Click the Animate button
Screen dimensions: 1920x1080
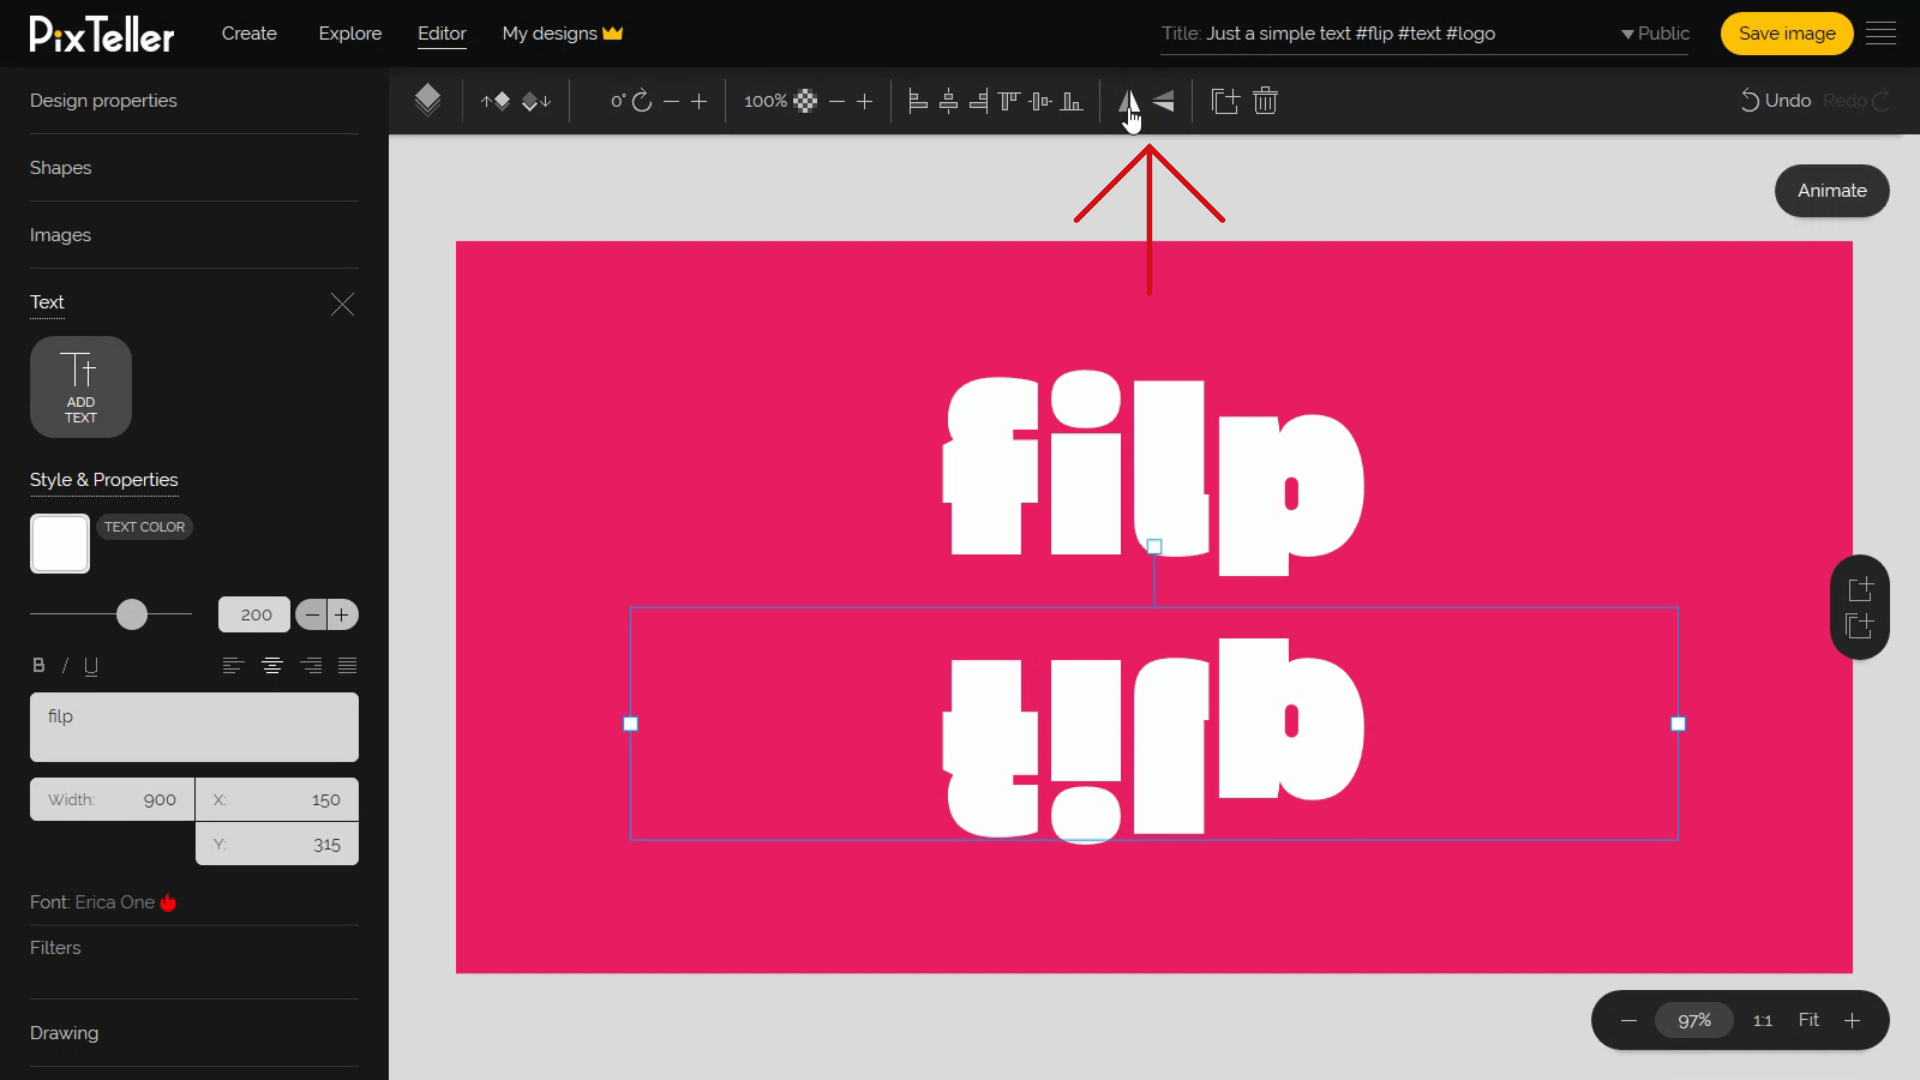click(1832, 190)
